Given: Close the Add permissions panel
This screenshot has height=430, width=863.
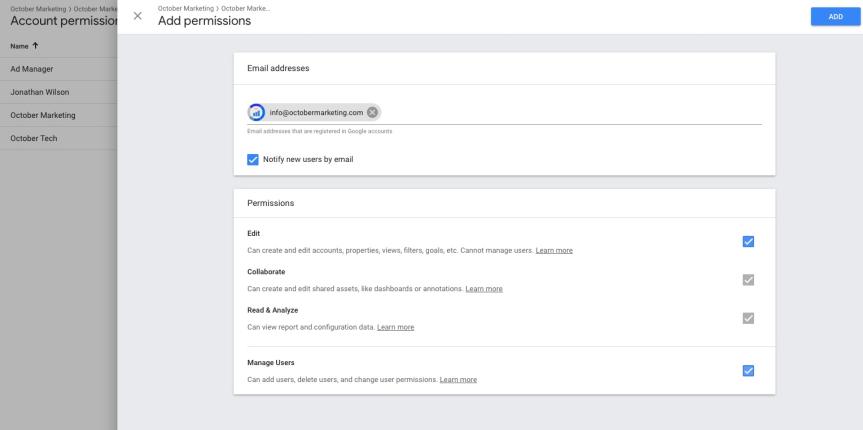Looking at the screenshot, I should [x=137, y=16].
